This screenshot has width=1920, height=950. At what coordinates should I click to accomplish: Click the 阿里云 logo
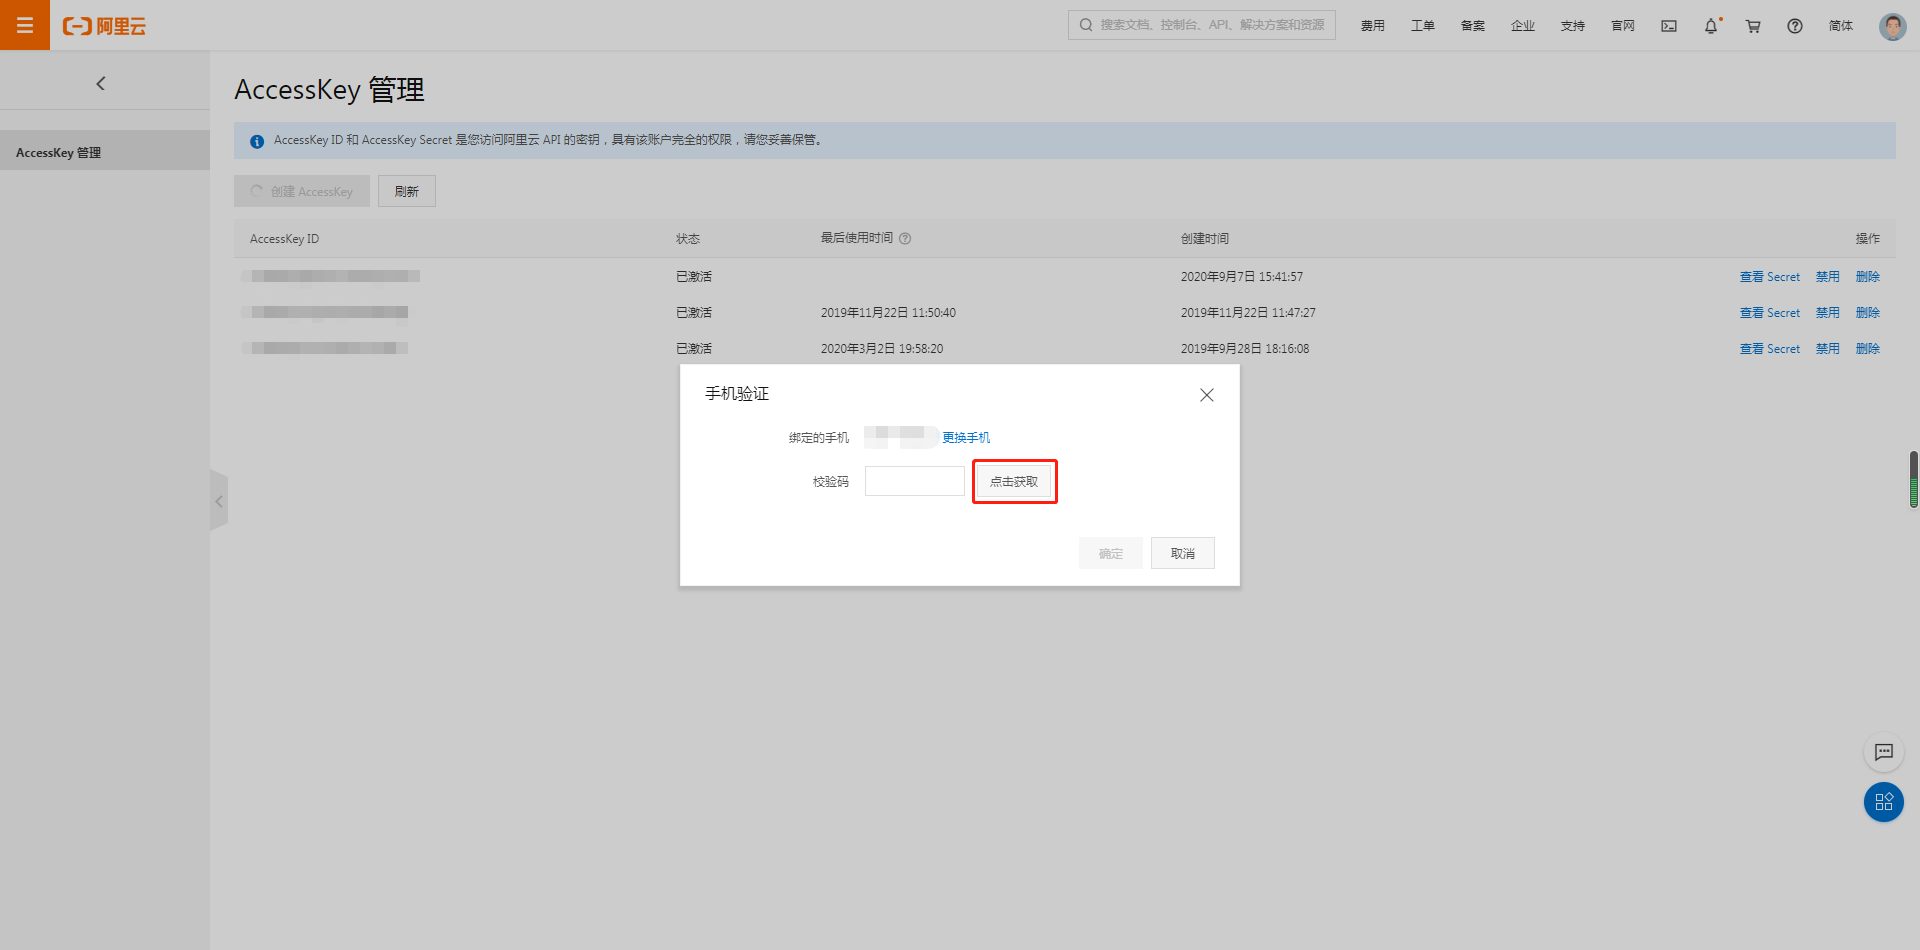click(x=104, y=26)
